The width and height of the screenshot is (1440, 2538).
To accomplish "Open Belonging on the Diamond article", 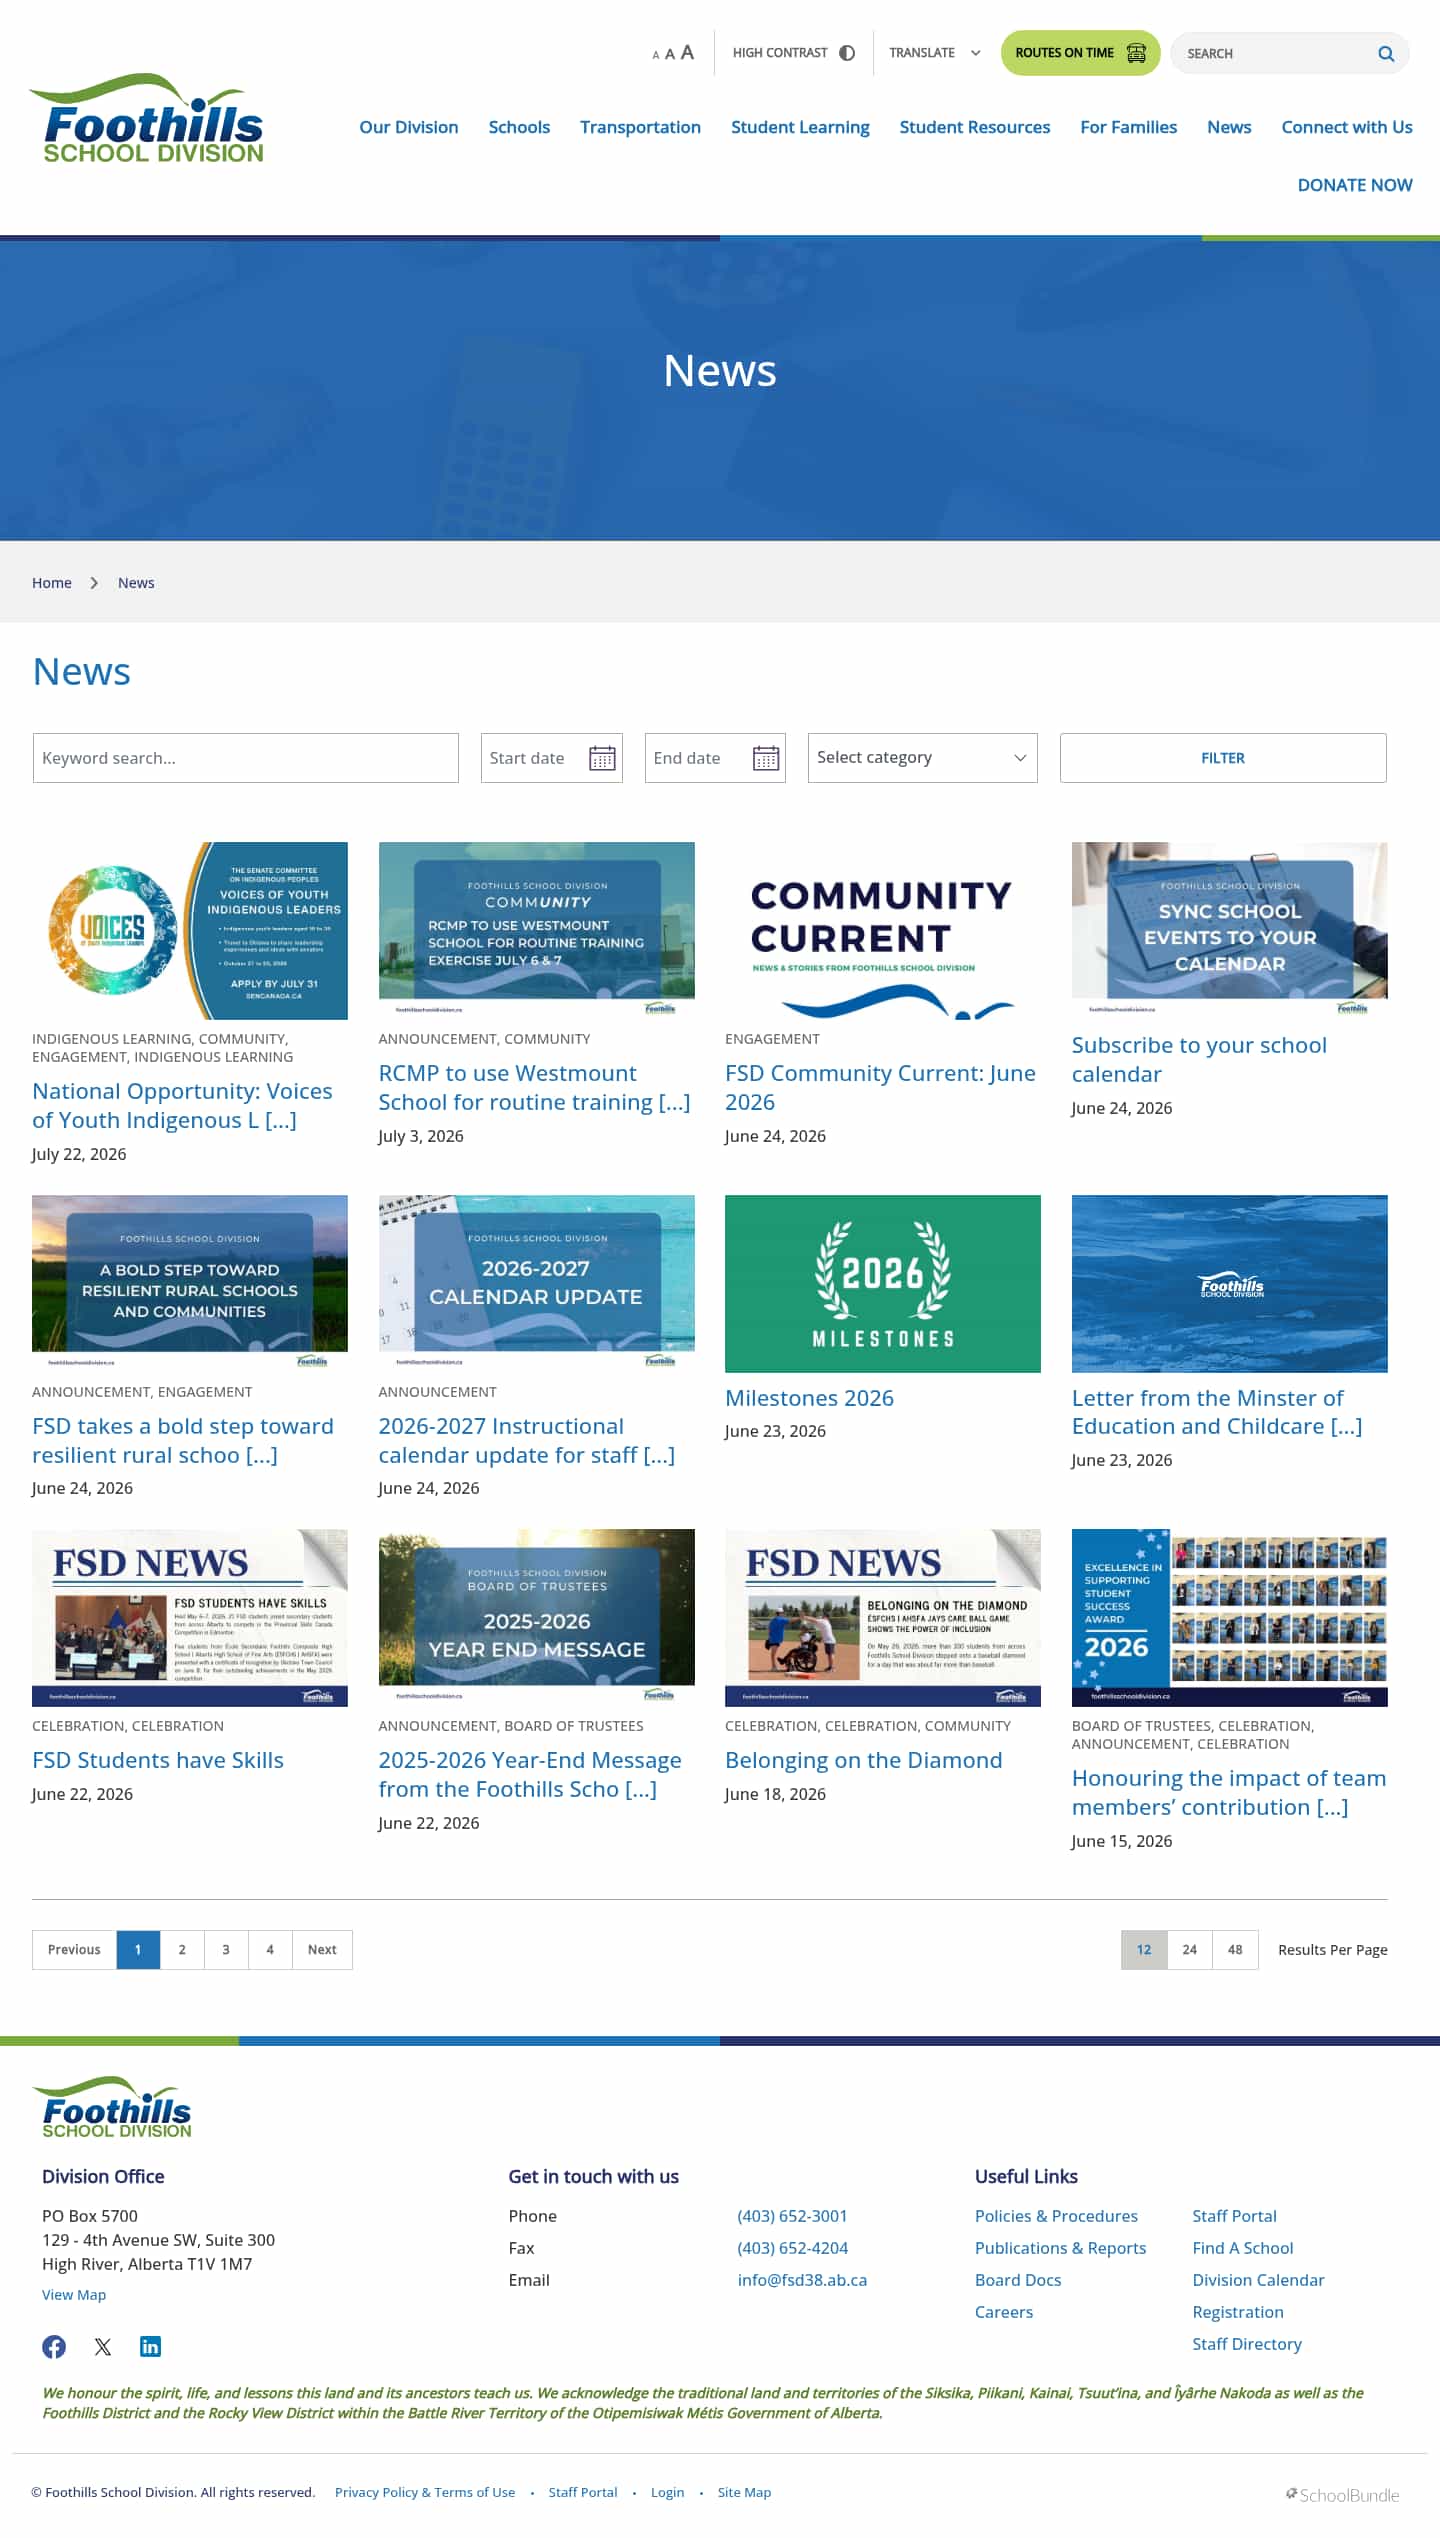I will pyautogui.click(x=864, y=1760).
